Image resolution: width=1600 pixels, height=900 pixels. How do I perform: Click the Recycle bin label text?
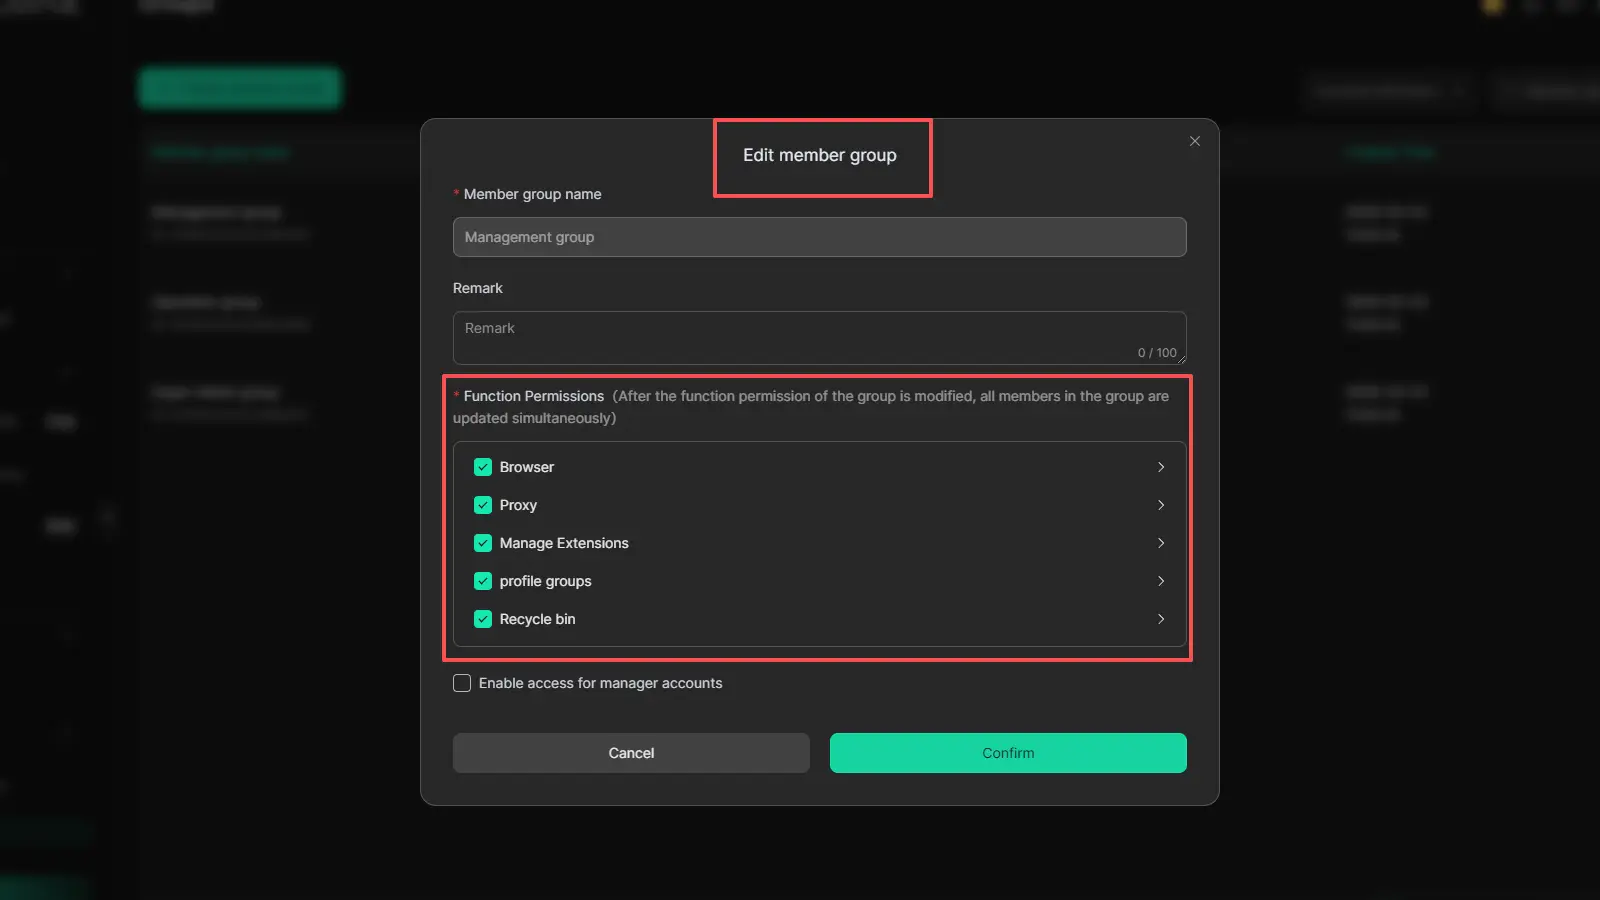click(x=537, y=619)
